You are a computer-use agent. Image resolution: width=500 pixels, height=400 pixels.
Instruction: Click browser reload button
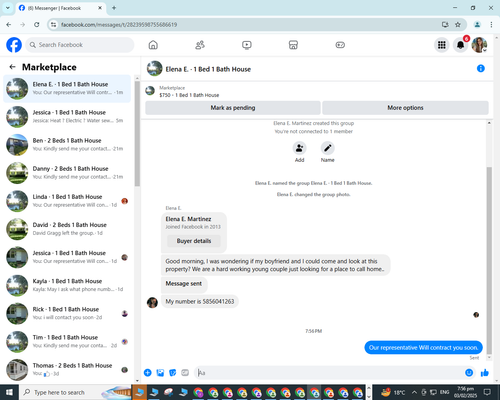click(x=37, y=25)
